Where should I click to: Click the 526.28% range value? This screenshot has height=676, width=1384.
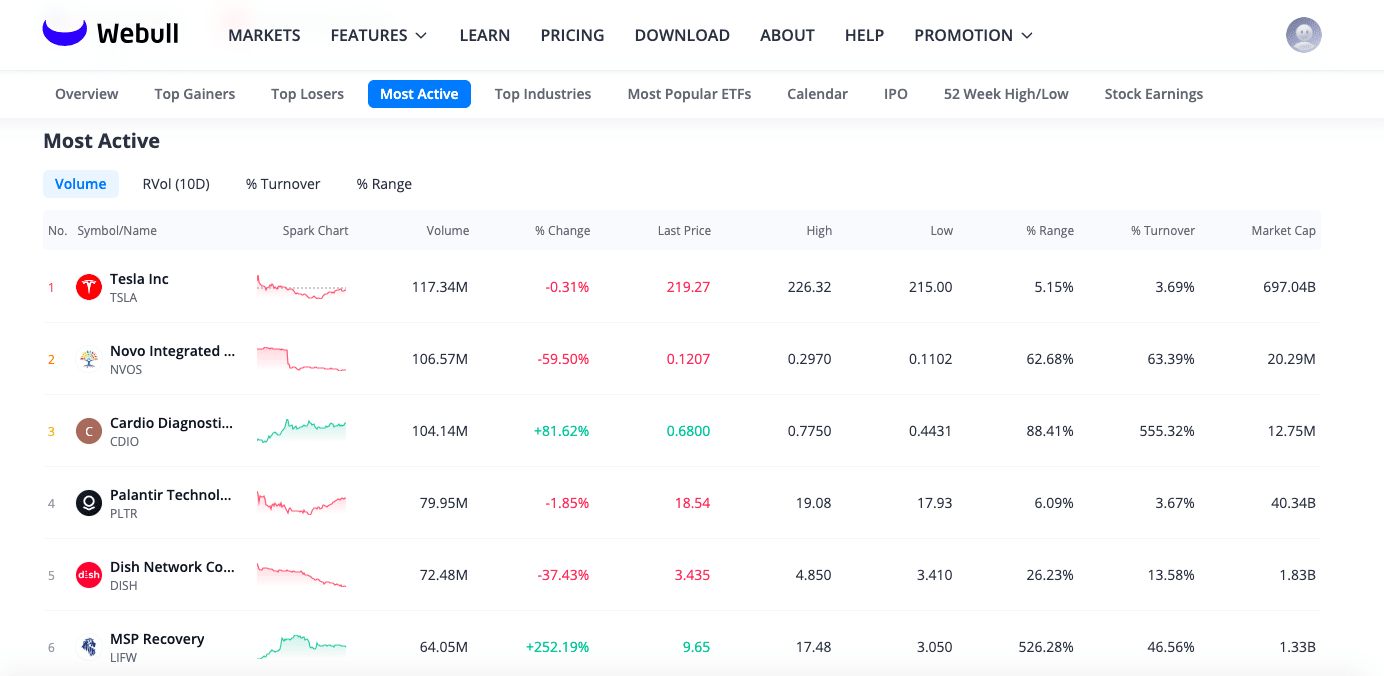point(1046,647)
